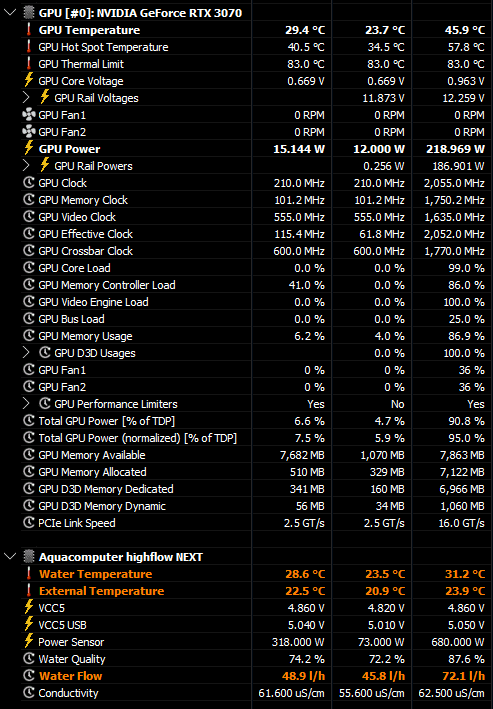Viewport: 493px width, 709px height.
Task: Click the Water Flow gauge icon
Action: (x=29, y=676)
